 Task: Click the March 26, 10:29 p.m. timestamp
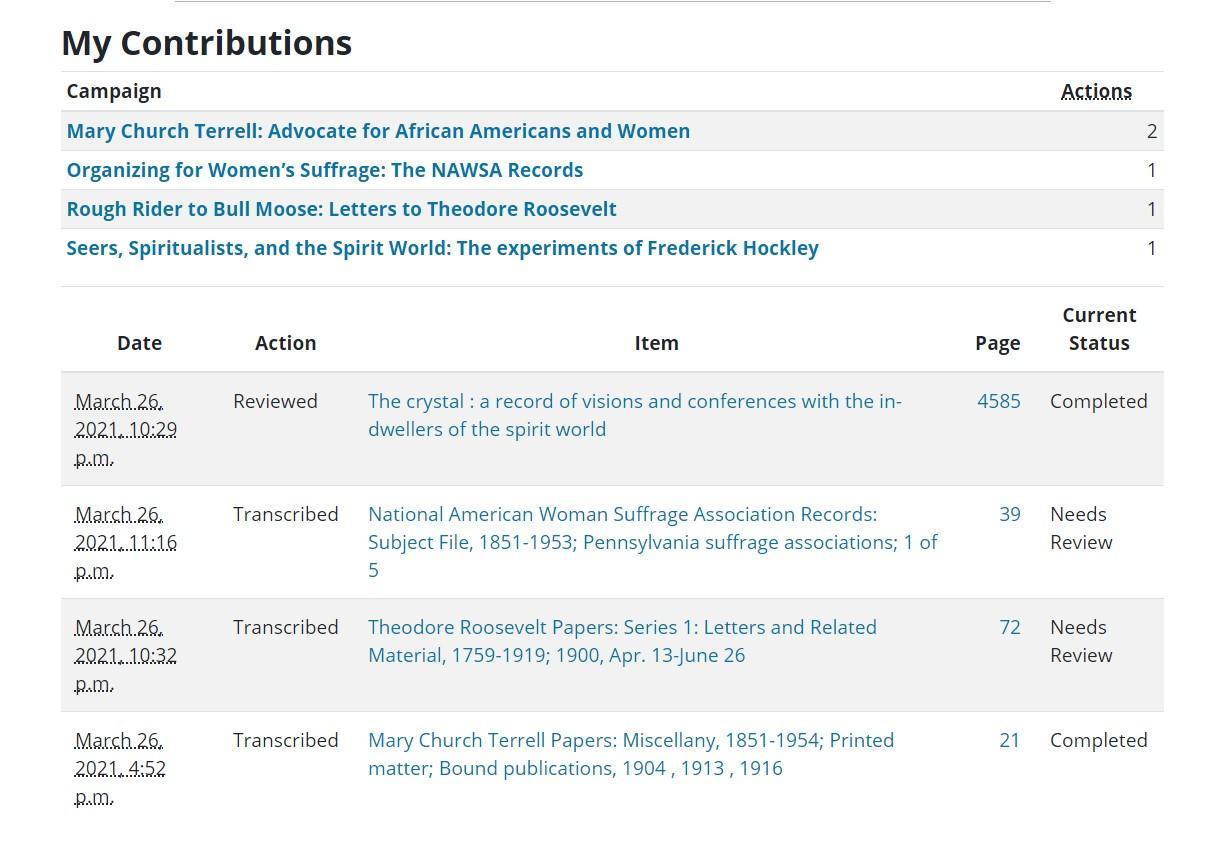125,429
